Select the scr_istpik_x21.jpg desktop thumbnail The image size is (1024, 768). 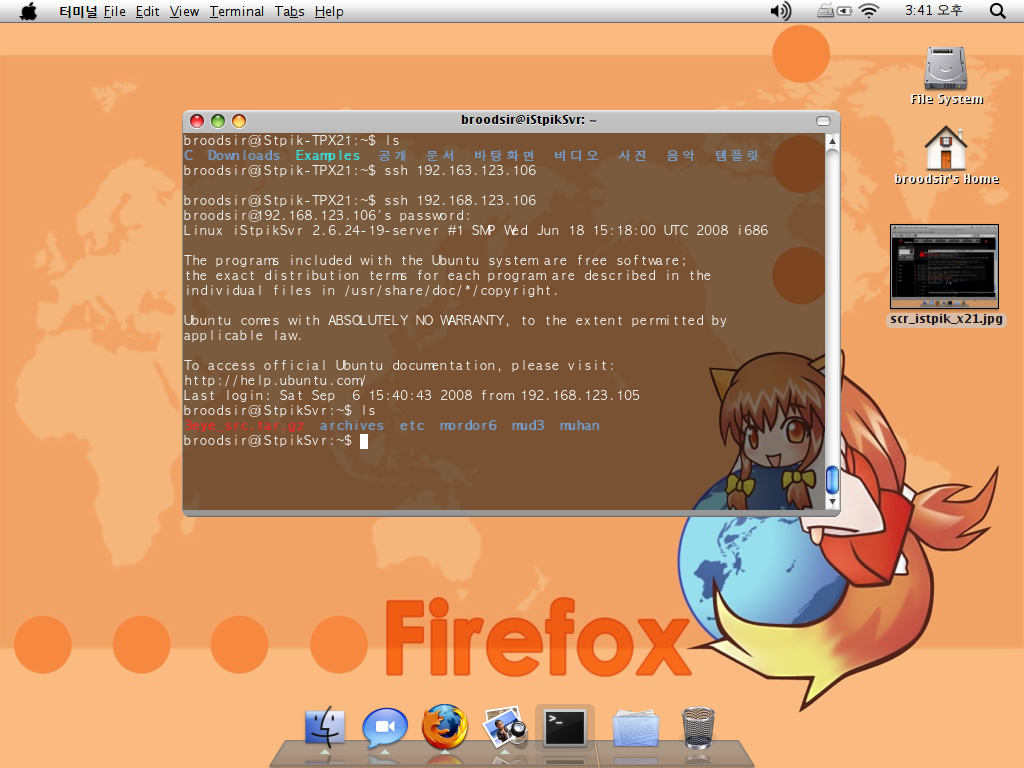pyautogui.click(x=945, y=266)
